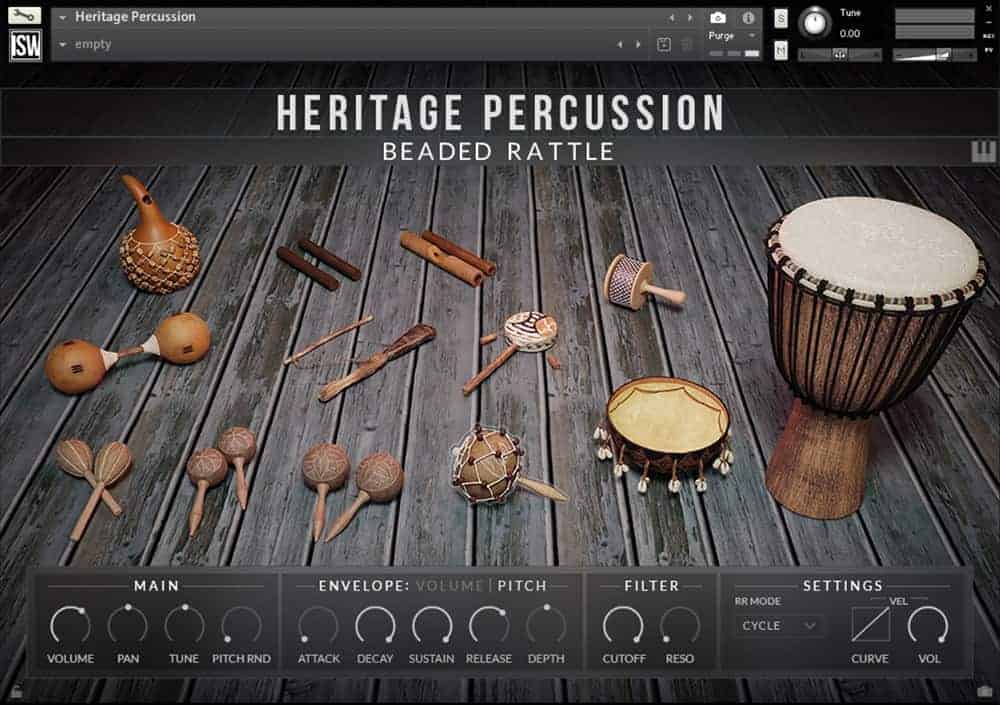Viewport: 1000px width, 705px height.
Task: Click the camera snapshot icon
Action: (718, 17)
